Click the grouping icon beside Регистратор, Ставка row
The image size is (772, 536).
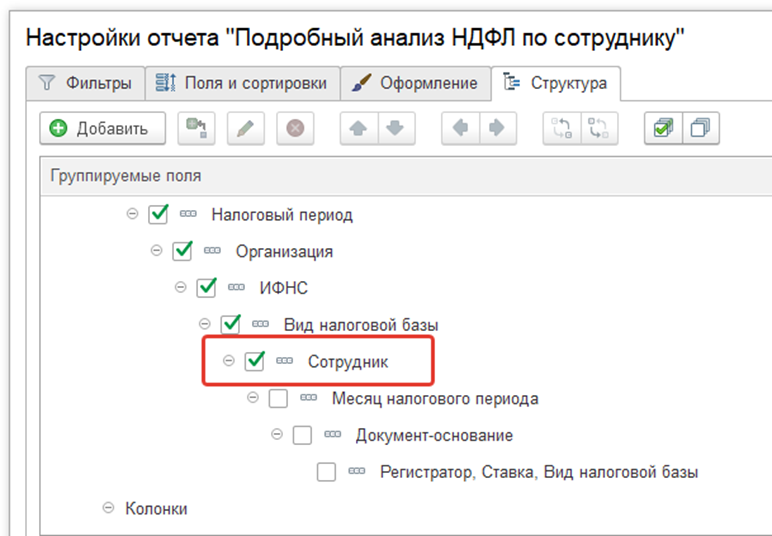[x=357, y=471]
